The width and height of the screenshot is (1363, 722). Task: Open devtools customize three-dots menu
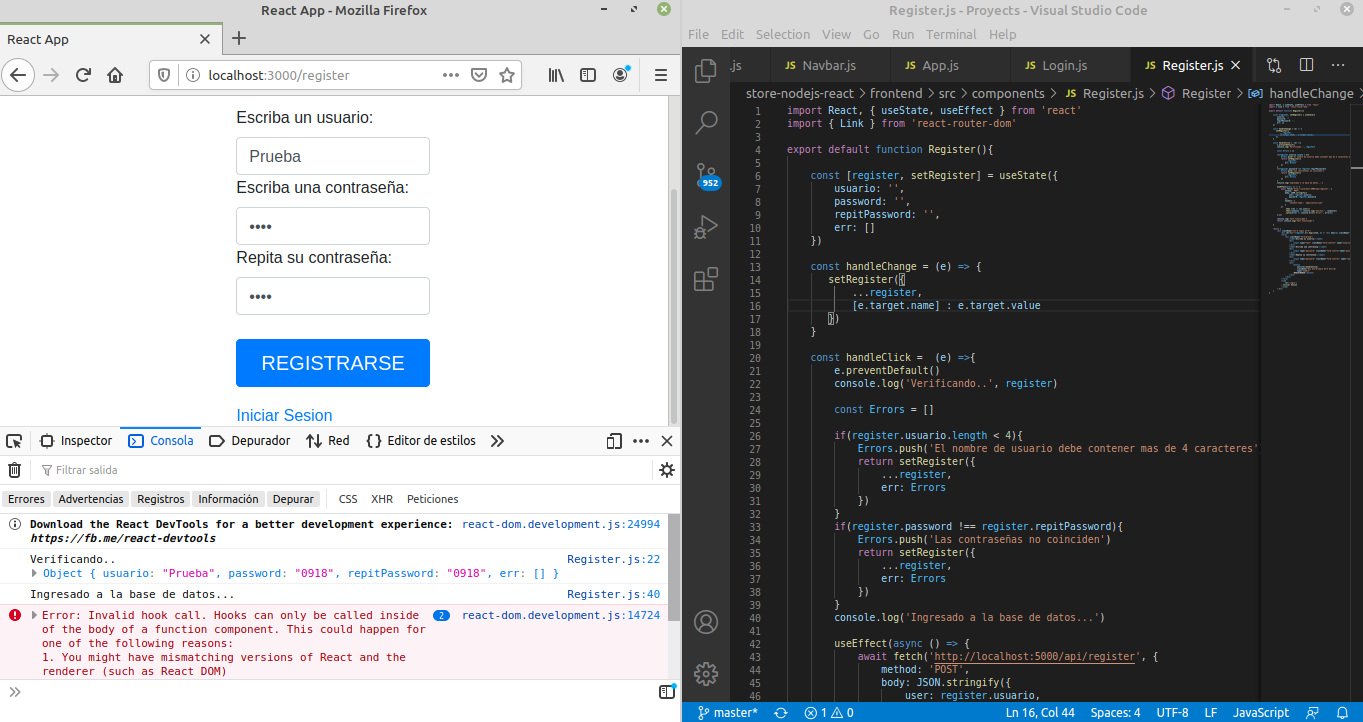pos(641,441)
